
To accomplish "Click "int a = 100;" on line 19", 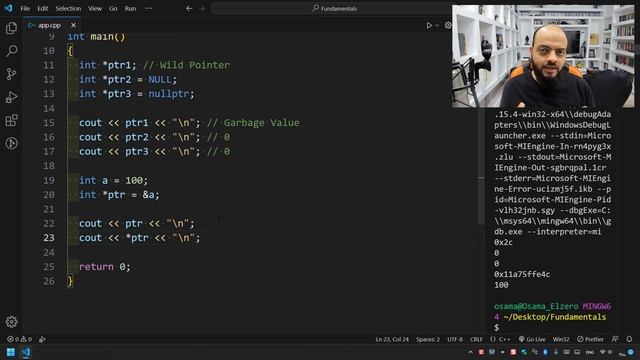I will tap(113, 180).
